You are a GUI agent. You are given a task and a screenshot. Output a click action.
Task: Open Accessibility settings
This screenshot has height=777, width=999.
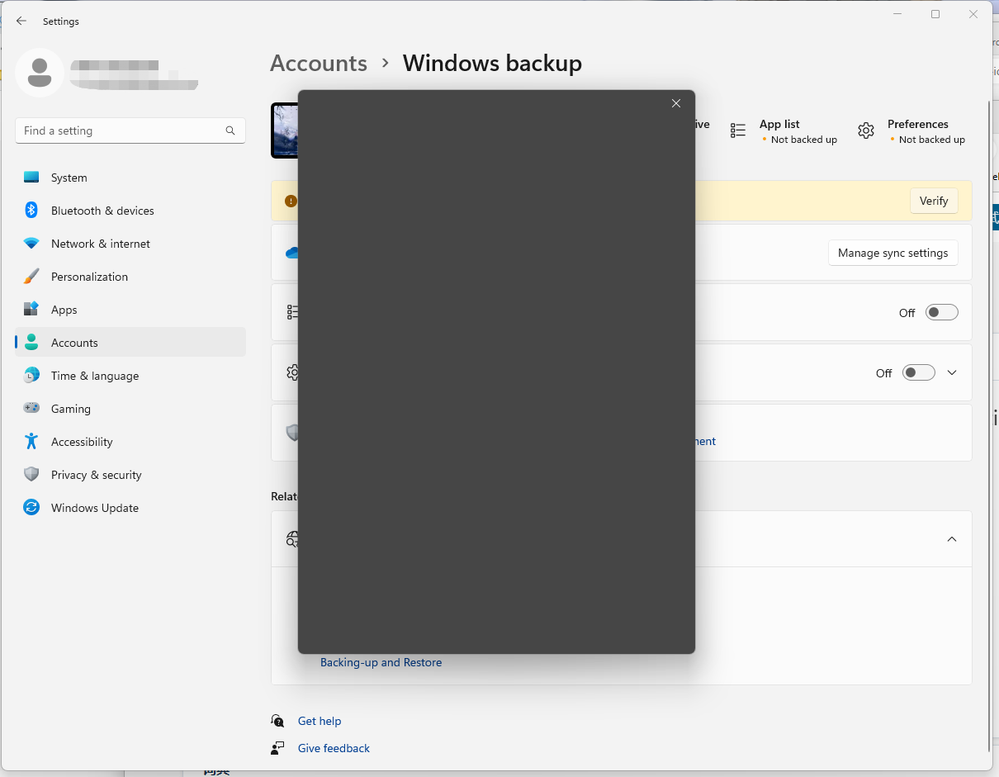[x=130, y=442]
